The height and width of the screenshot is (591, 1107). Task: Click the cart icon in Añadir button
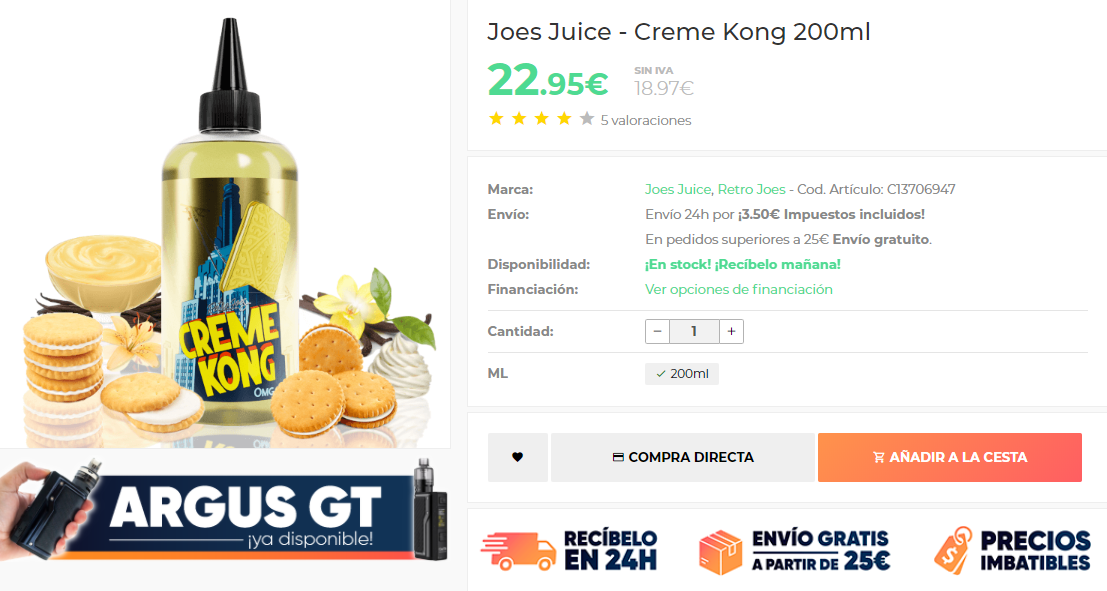click(878, 458)
